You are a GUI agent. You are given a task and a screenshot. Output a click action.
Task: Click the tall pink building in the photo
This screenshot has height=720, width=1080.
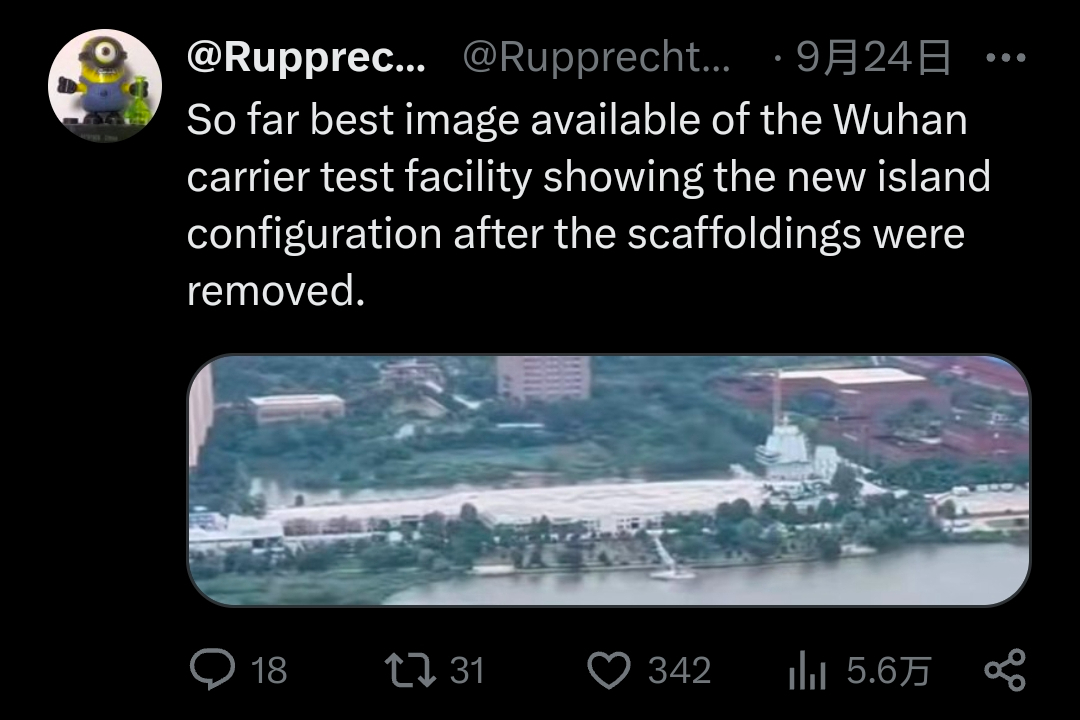coord(543,378)
